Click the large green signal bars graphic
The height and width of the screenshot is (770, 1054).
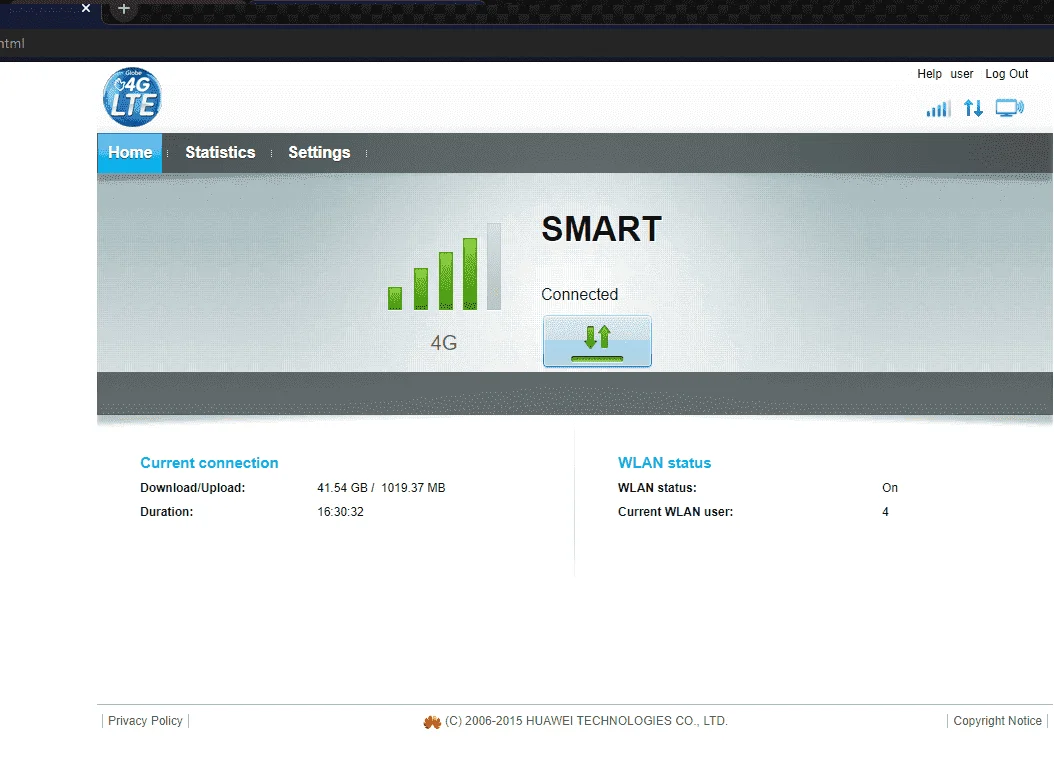point(444,267)
